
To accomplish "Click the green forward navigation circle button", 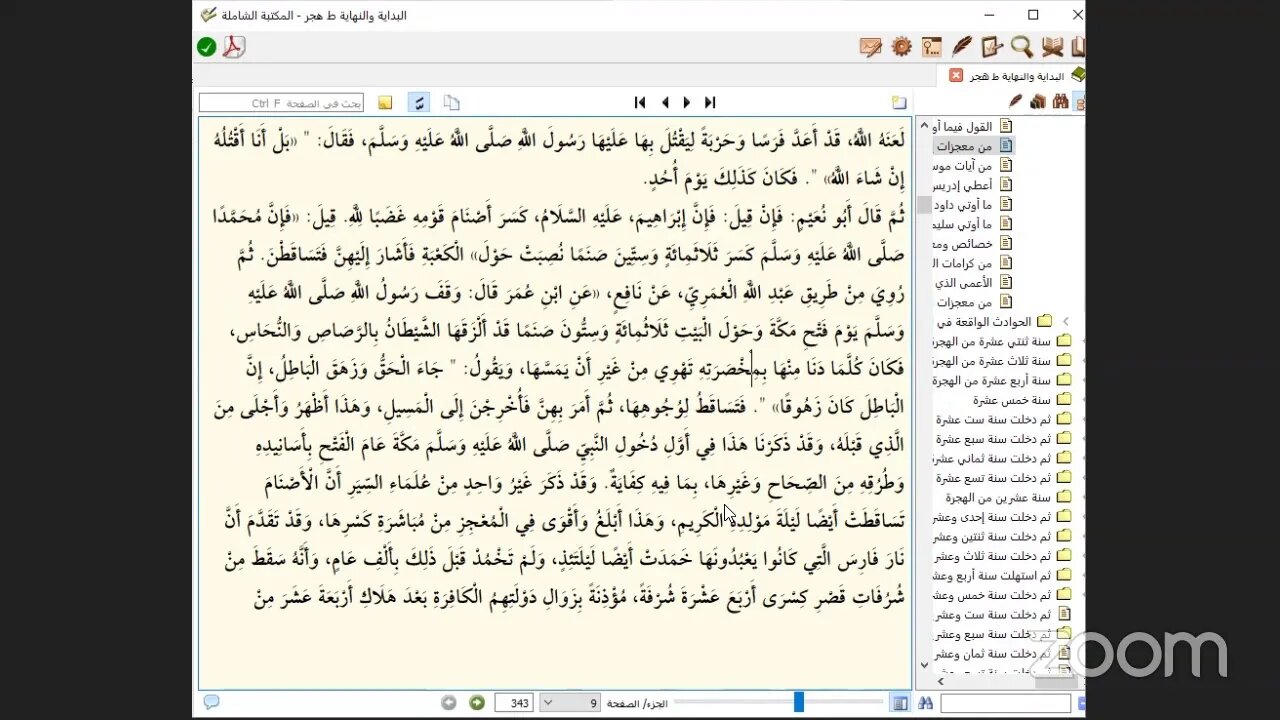I will tap(477, 703).
